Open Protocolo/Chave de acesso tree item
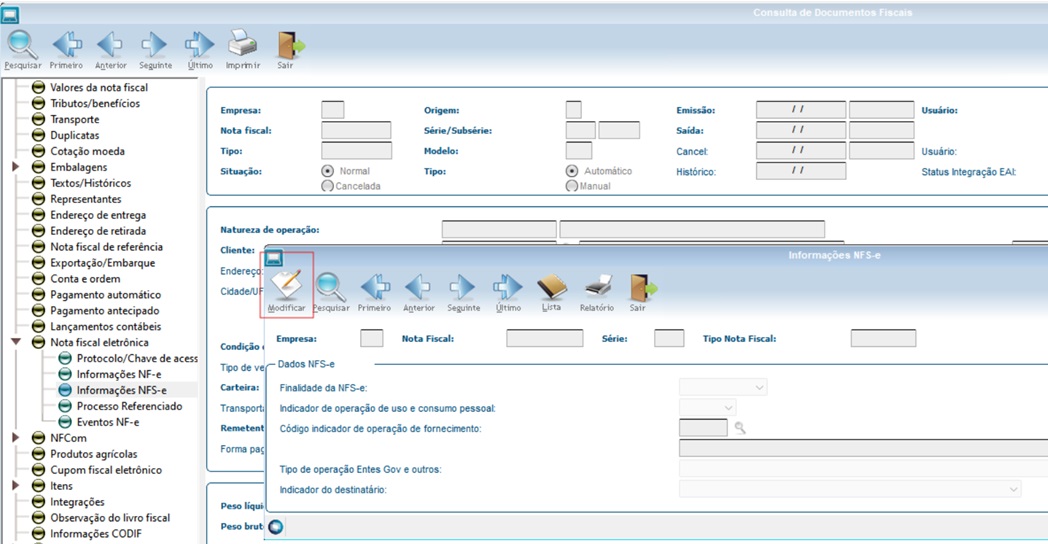Viewport: 1048px width, 544px height. pos(137,358)
